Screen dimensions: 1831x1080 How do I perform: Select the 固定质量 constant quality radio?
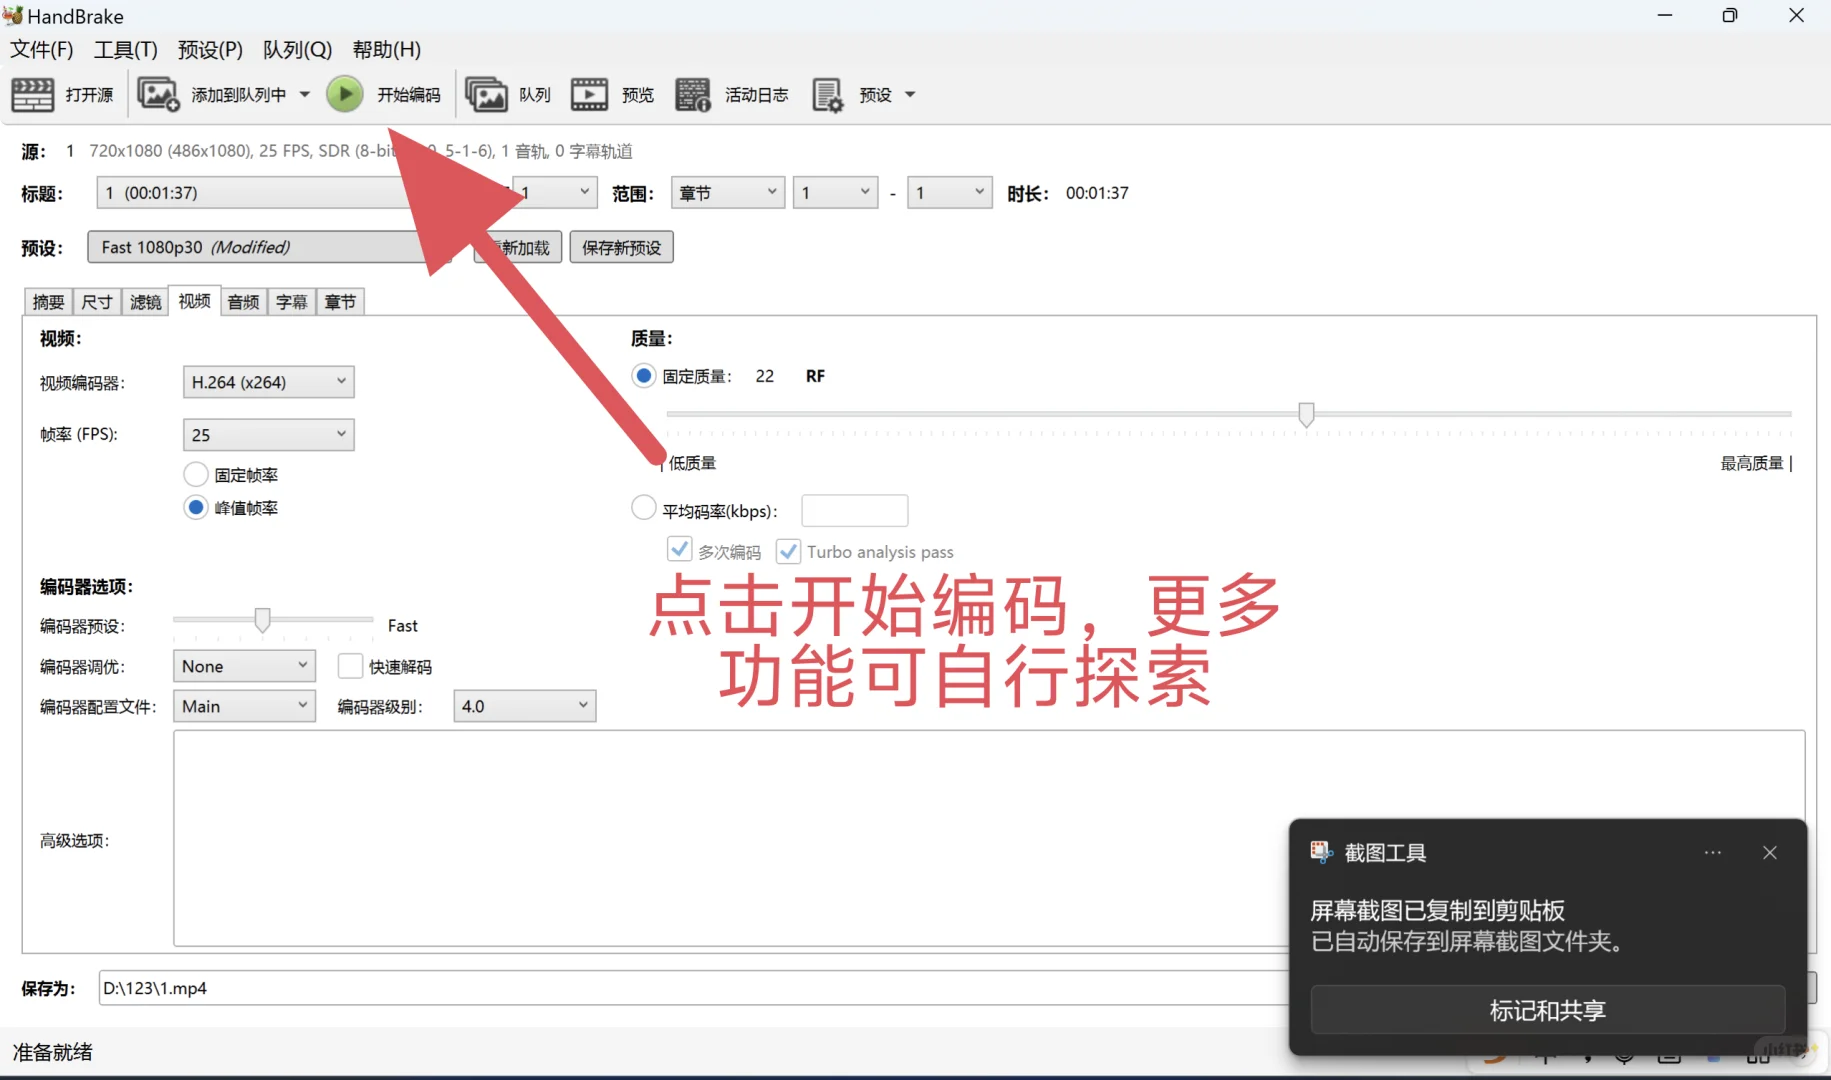point(644,376)
